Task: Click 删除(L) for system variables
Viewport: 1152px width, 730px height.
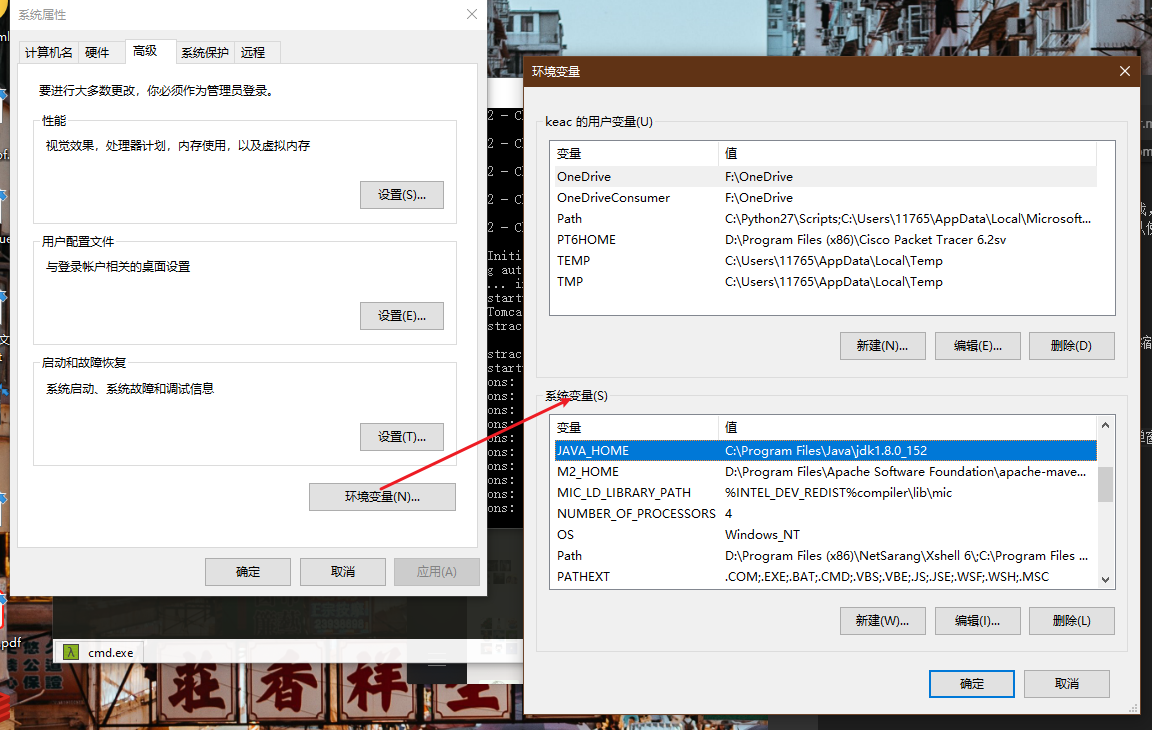Action: tap(1071, 621)
